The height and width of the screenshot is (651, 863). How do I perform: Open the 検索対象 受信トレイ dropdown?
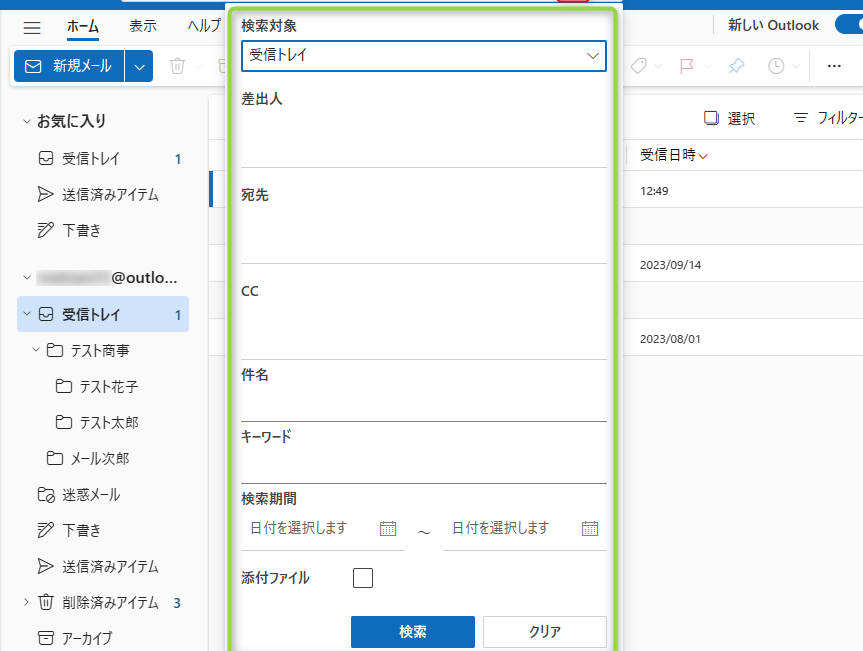tap(424, 56)
